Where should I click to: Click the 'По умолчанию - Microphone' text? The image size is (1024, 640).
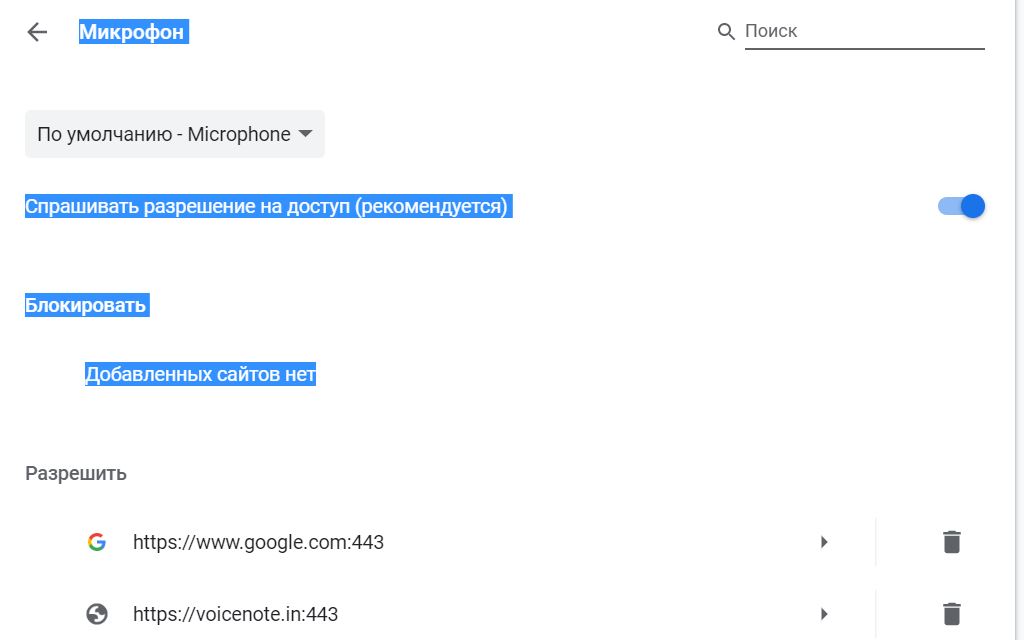163,134
